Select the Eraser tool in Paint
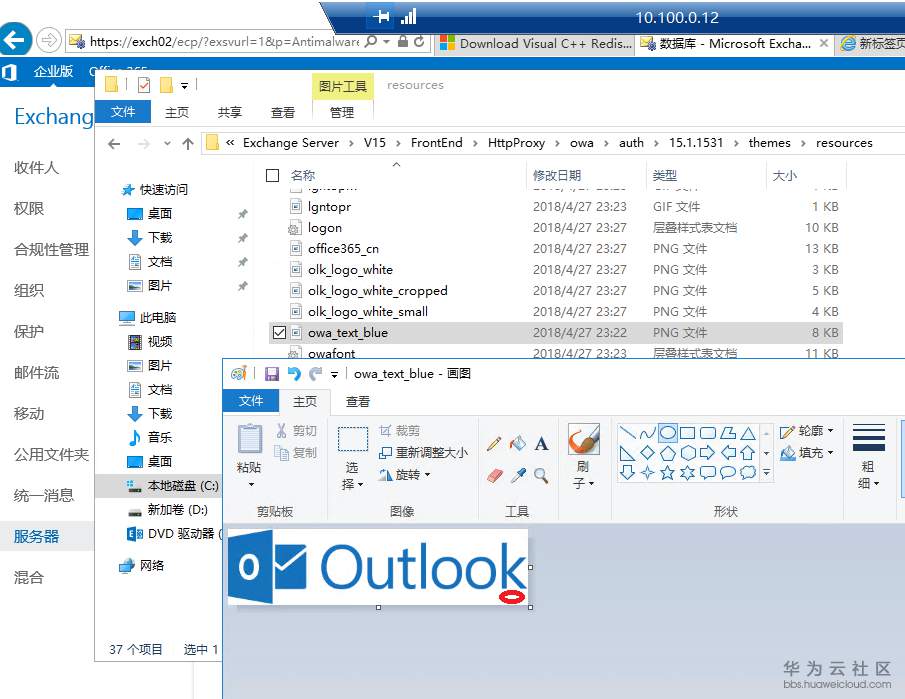Screen dimensions: 905x699 (495, 475)
